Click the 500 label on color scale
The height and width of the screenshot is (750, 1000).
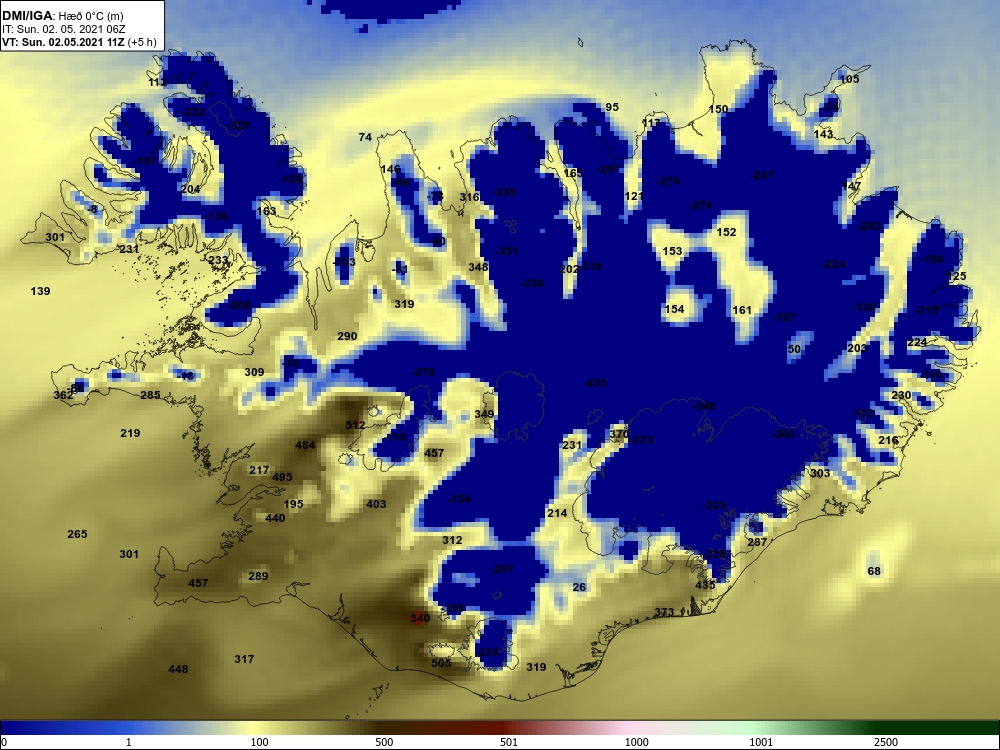pyautogui.click(x=384, y=742)
